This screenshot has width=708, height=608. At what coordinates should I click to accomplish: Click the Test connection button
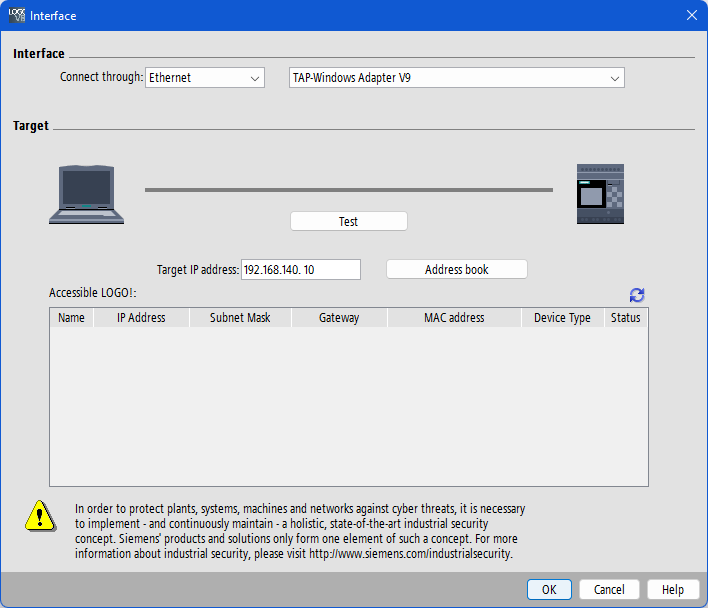(349, 221)
